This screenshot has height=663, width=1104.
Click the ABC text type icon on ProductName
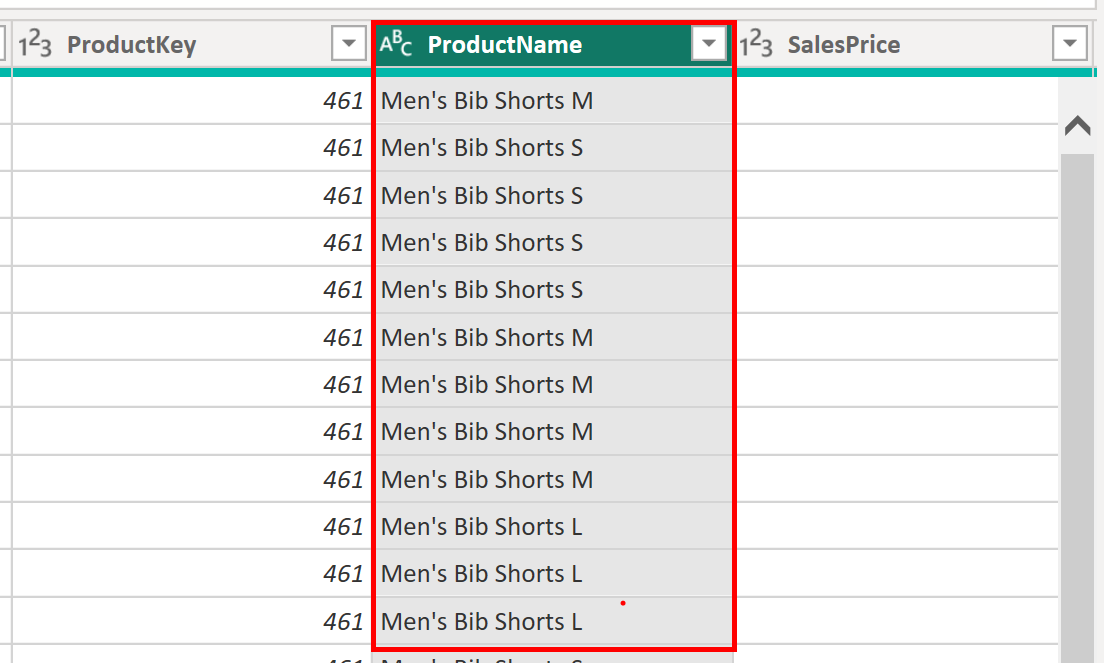coord(396,45)
